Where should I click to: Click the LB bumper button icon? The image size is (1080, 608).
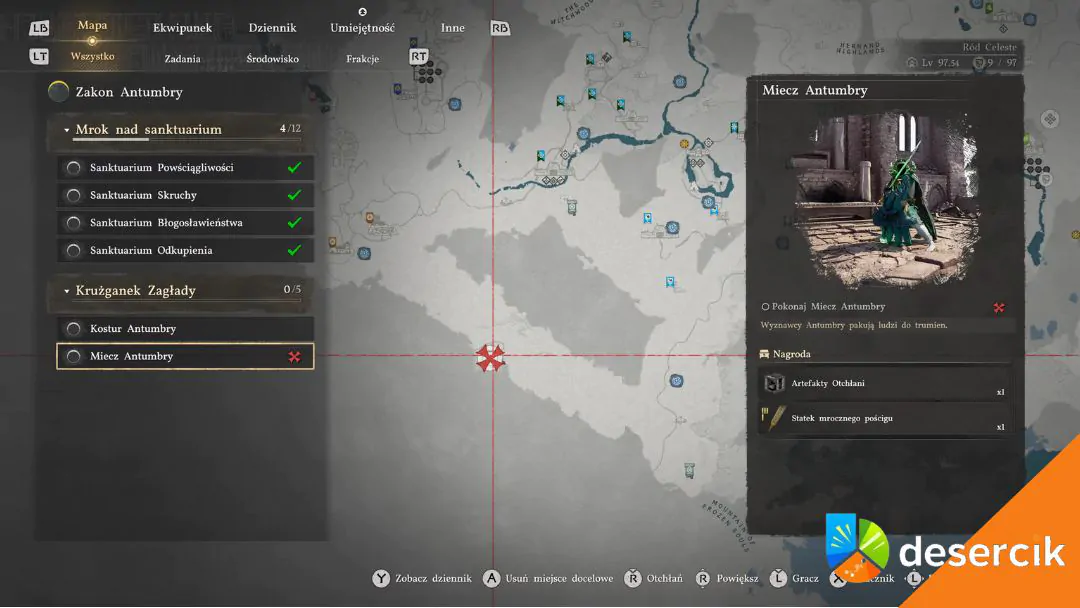tap(39, 28)
